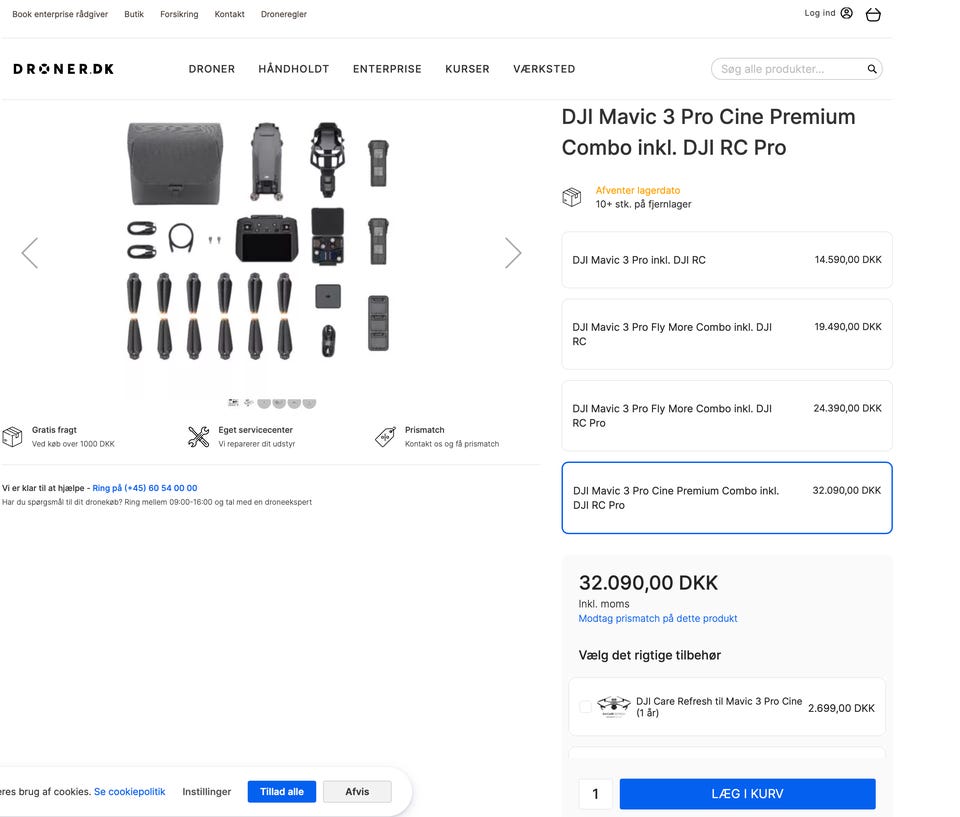Show the next product image arrow

pos(513,253)
